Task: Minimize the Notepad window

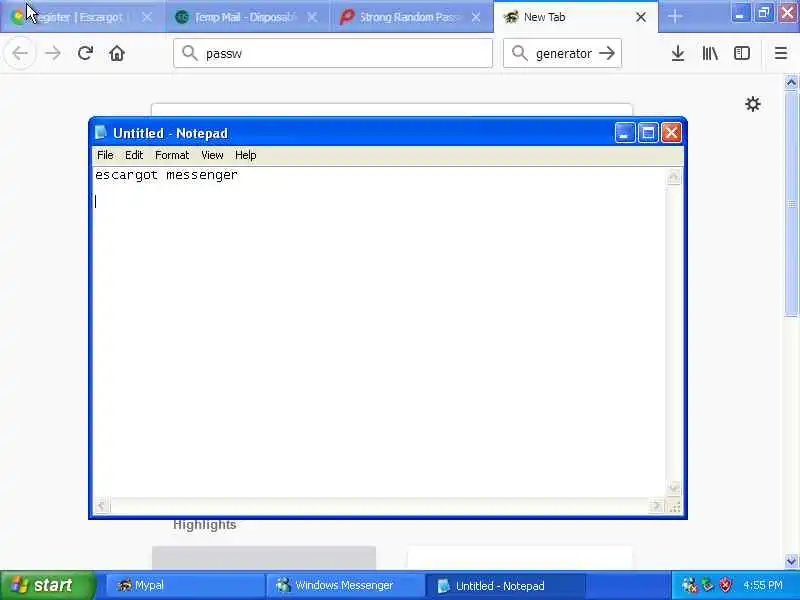Action: (624, 133)
